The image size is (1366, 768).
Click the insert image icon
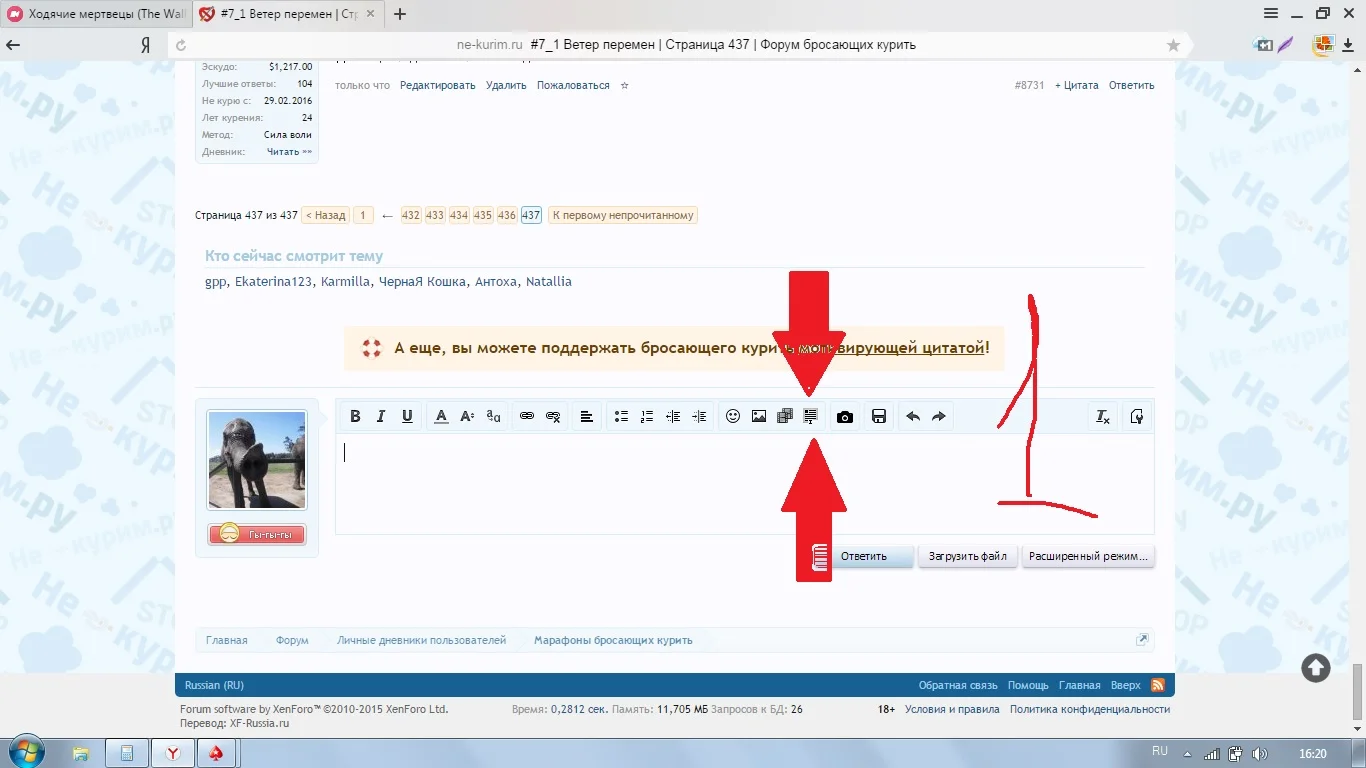tap(759, 417)
